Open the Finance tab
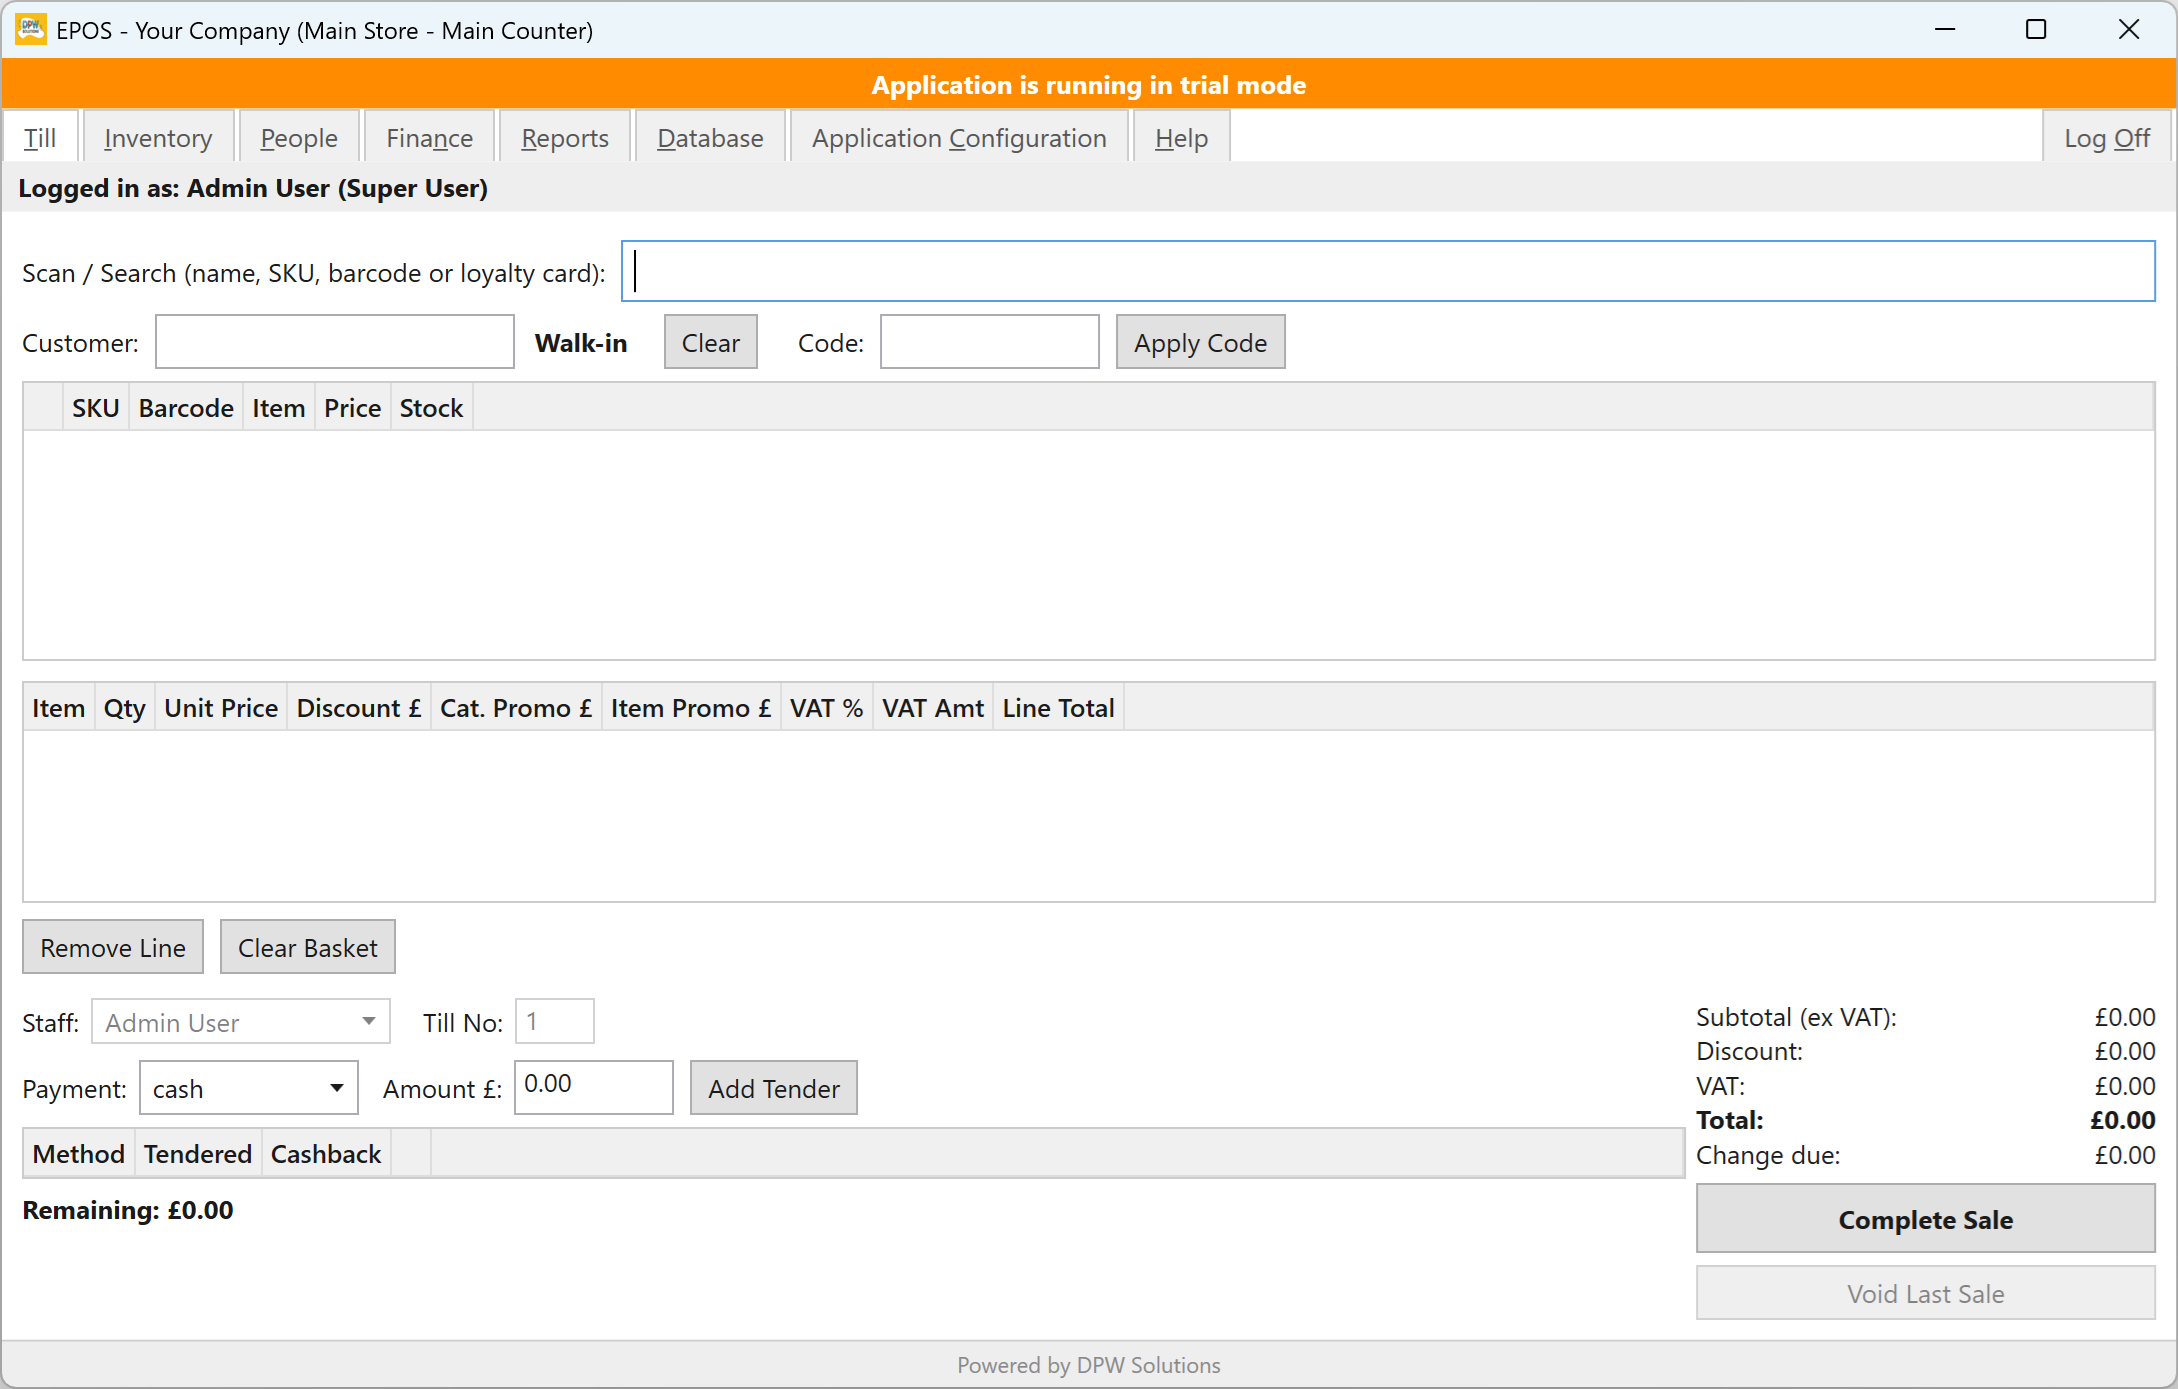The width and height of the screenshot is (2178, 1389). tap(430, 137)
